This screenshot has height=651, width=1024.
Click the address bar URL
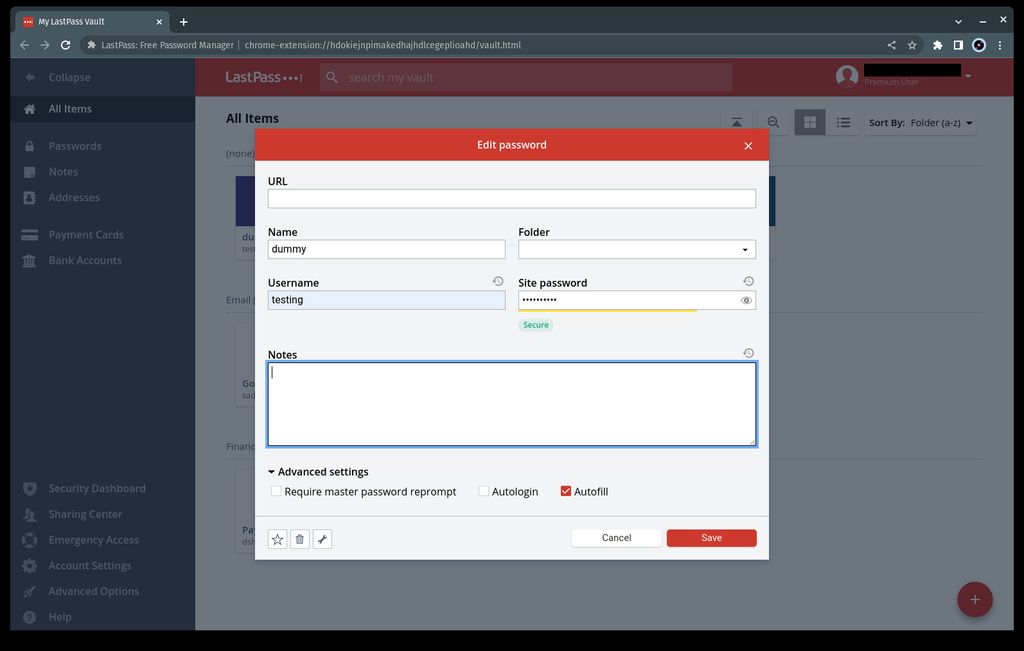point(382,45)
